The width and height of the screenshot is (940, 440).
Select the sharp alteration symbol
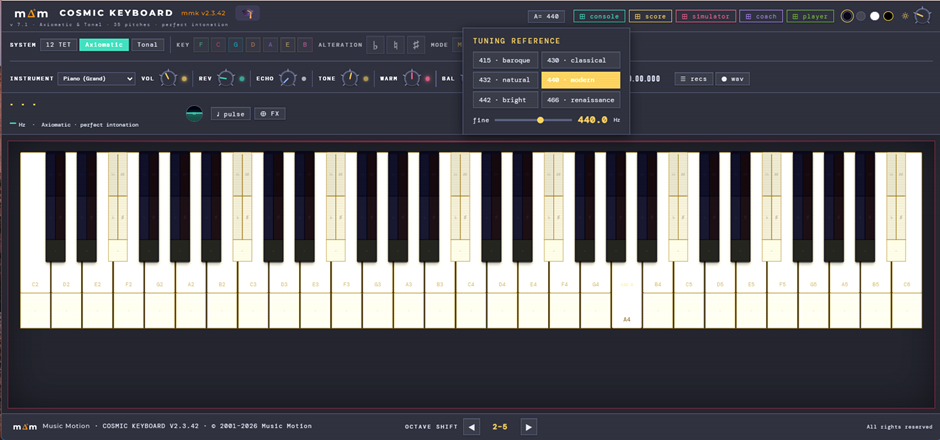point(415,44)
